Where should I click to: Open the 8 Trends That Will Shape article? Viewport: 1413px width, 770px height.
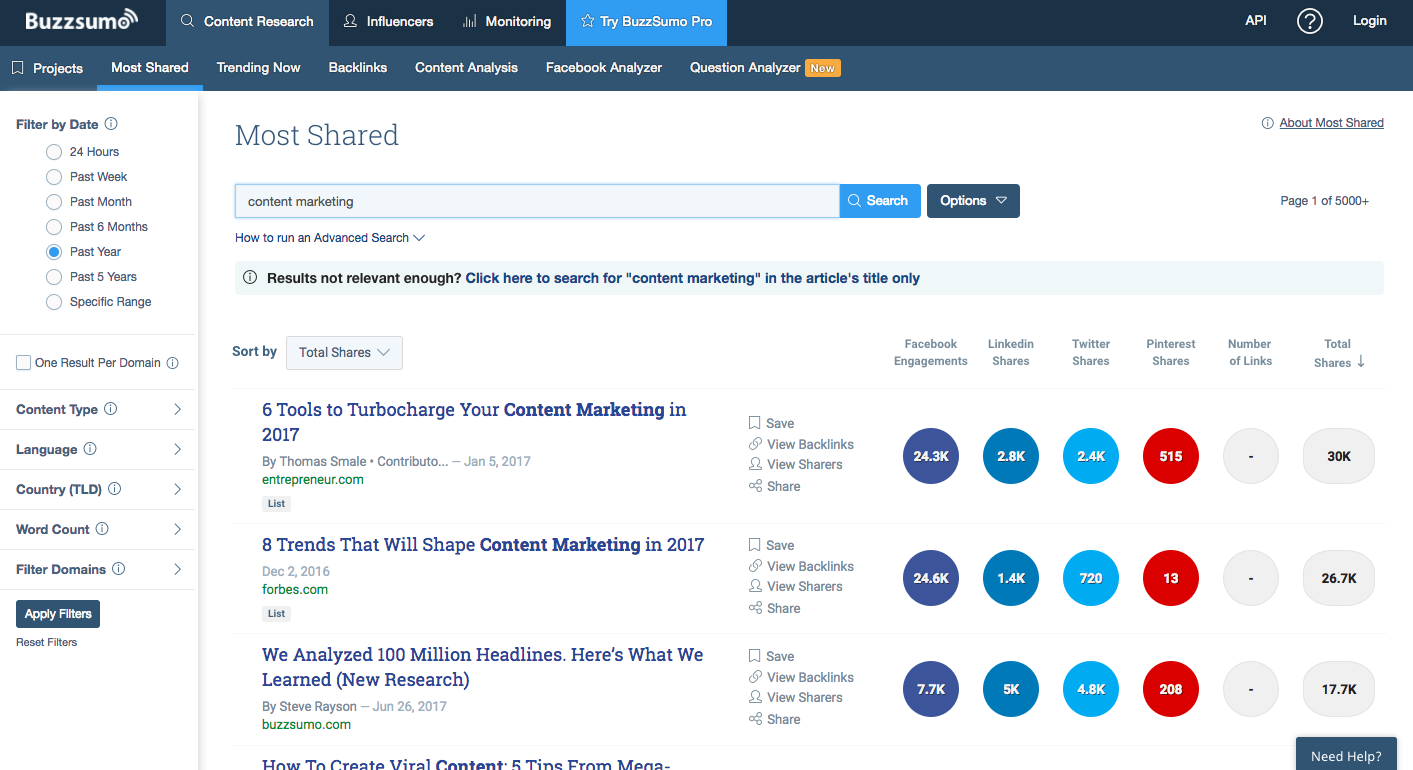[483, 545]
